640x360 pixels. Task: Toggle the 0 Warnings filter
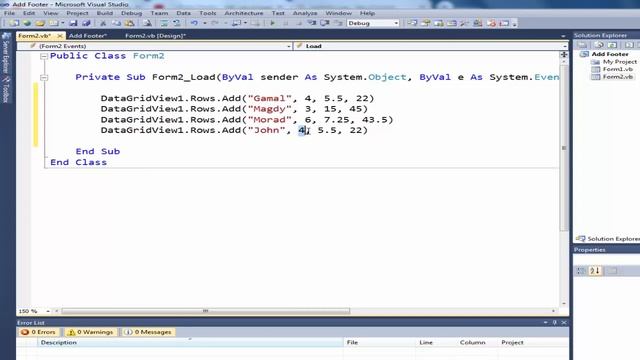coord(91,332)
